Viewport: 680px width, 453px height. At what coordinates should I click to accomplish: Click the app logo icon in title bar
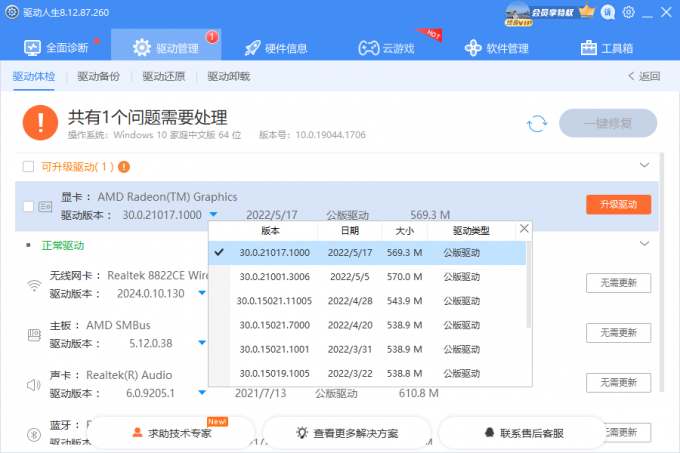(x=12, y=12)
